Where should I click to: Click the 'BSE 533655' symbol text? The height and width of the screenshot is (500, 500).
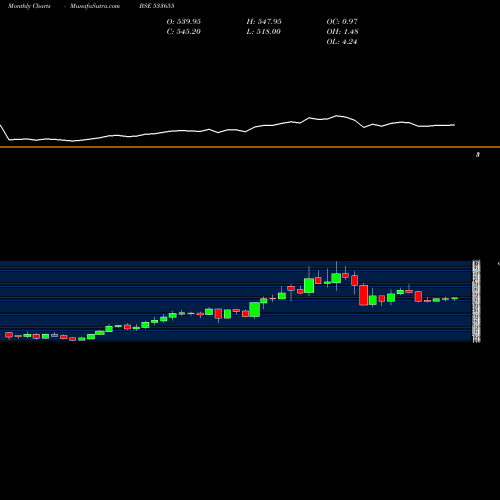157,6
